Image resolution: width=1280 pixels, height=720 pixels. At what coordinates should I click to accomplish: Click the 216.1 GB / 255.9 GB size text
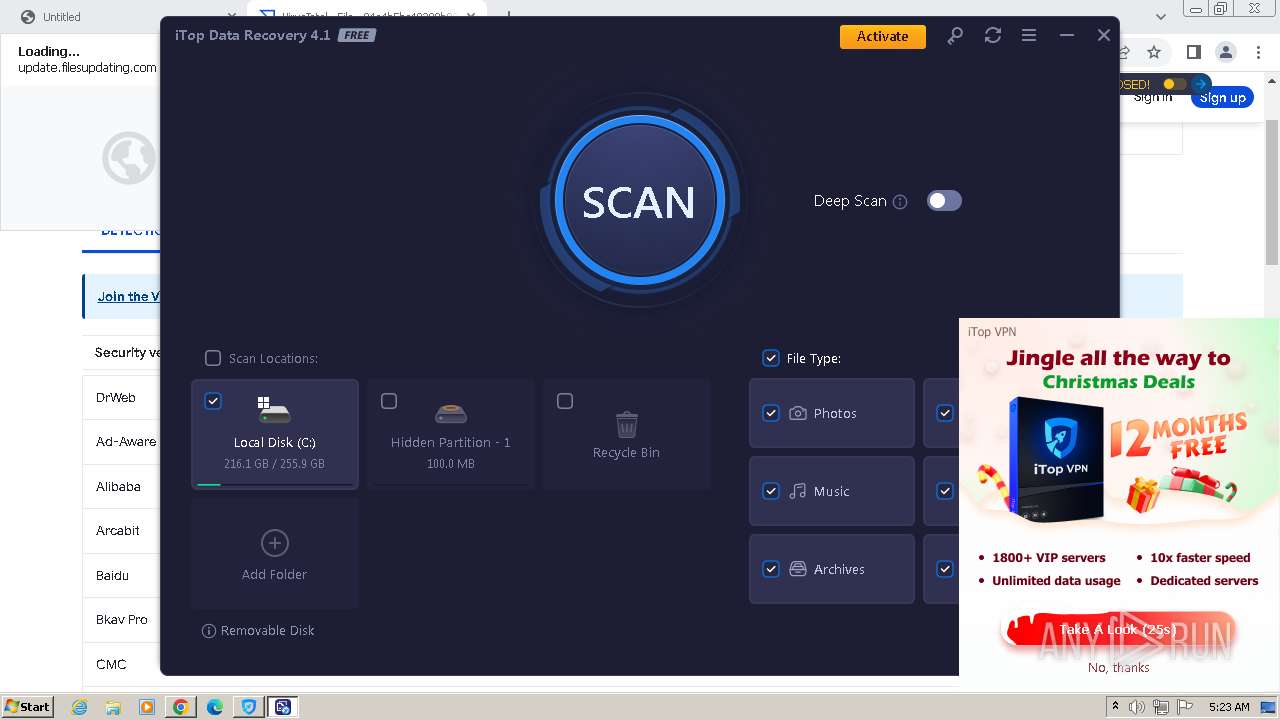pyautogui.click(x=274, y=464)
